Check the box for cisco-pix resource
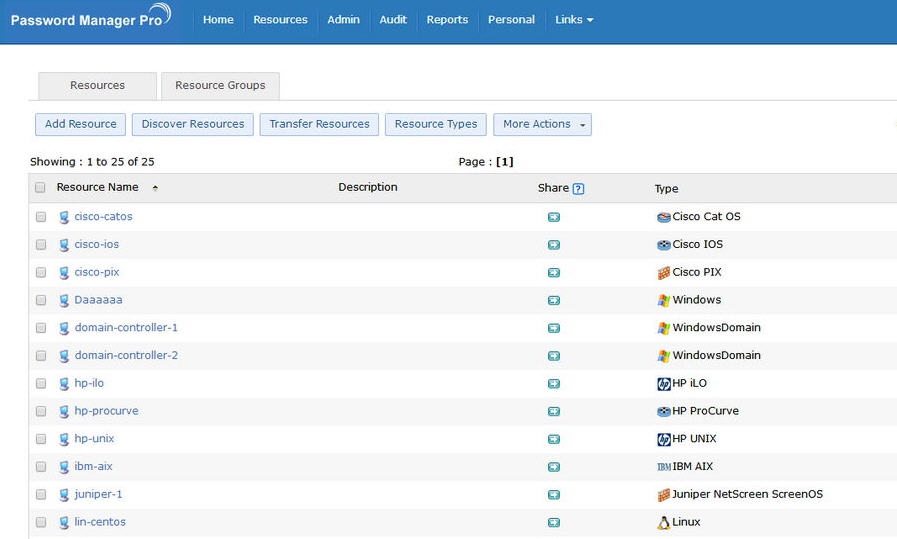Screen dimensions: 897x539 point(41,273)
